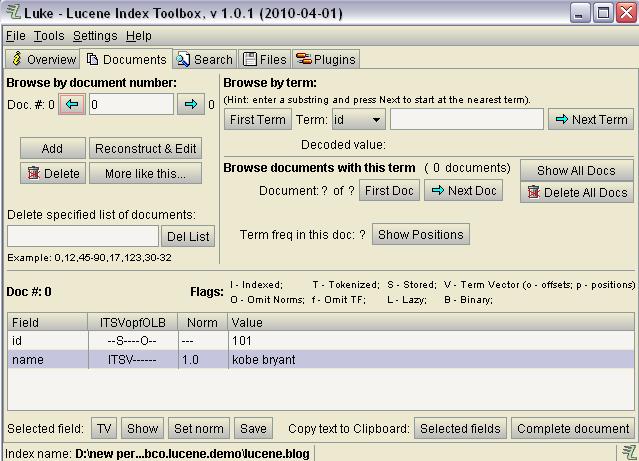The height and width of the screenshot is (461, 639).
Task: Click the Add document button
Action: [53, 148]
